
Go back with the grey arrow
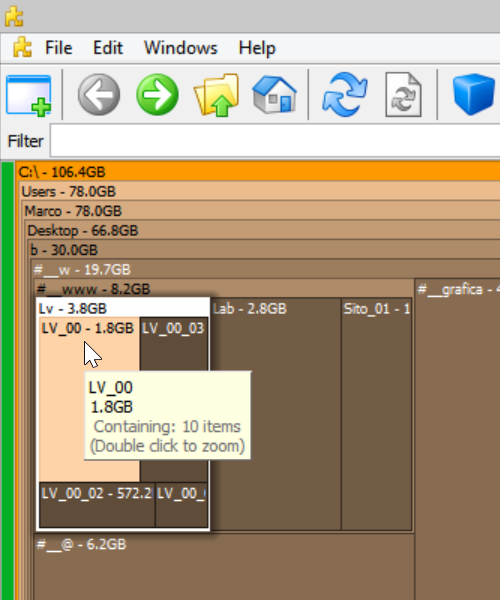point(99,95)
